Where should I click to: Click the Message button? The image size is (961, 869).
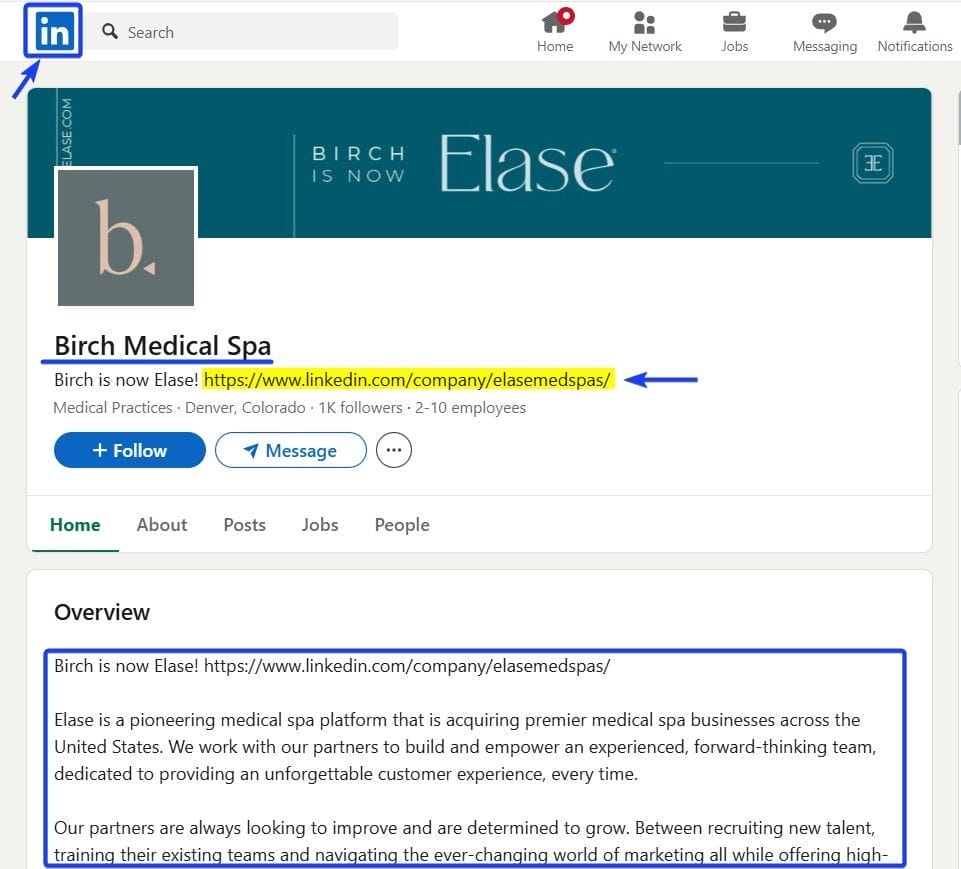coord(290,450)
